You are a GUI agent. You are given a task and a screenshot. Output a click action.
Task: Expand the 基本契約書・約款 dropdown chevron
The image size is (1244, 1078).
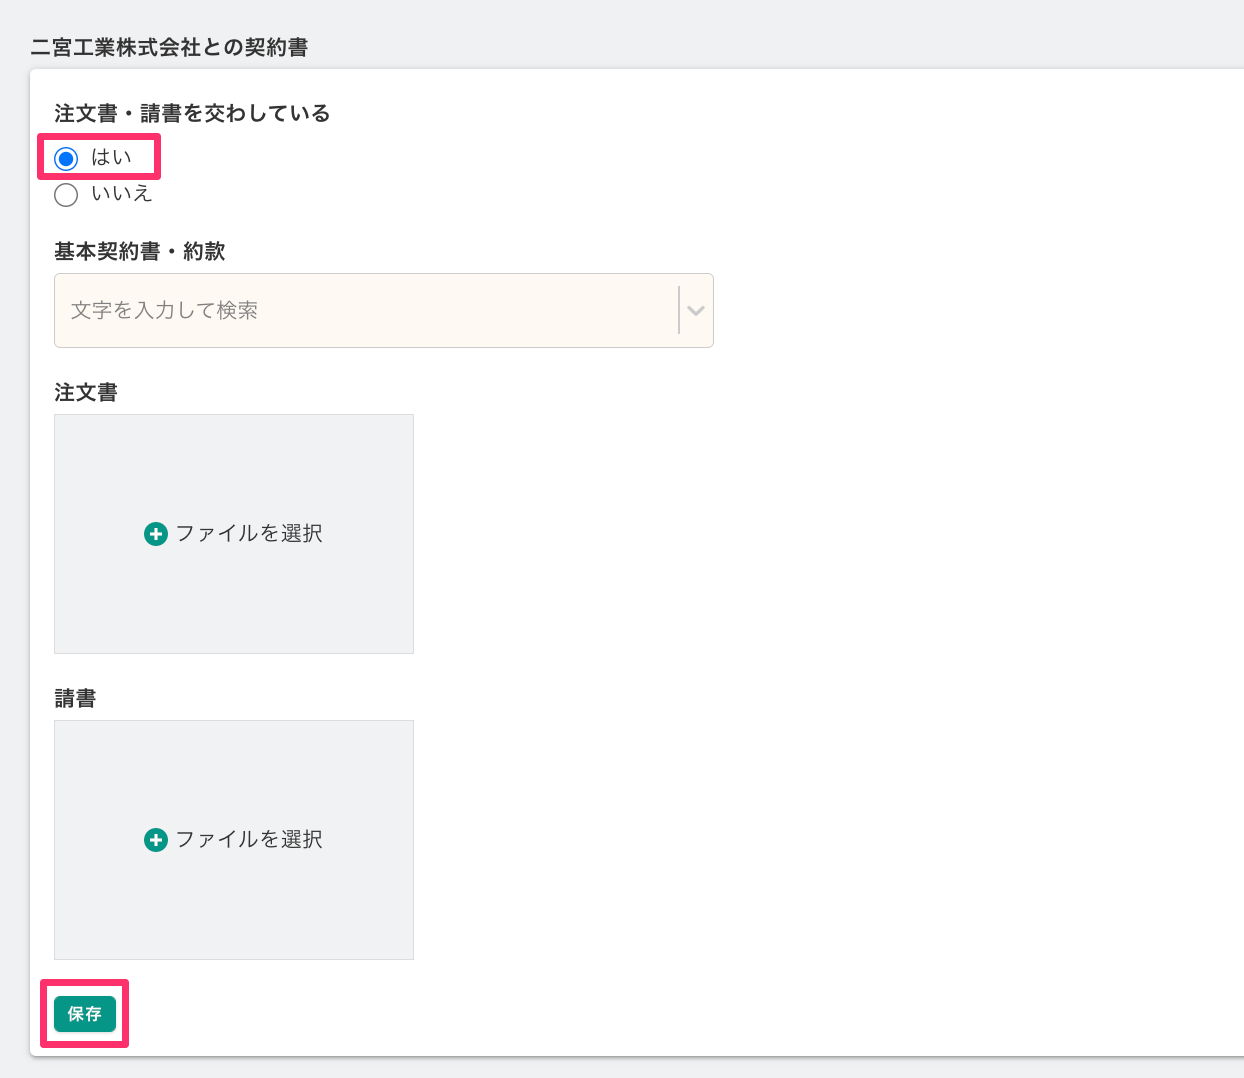point(696,311)
